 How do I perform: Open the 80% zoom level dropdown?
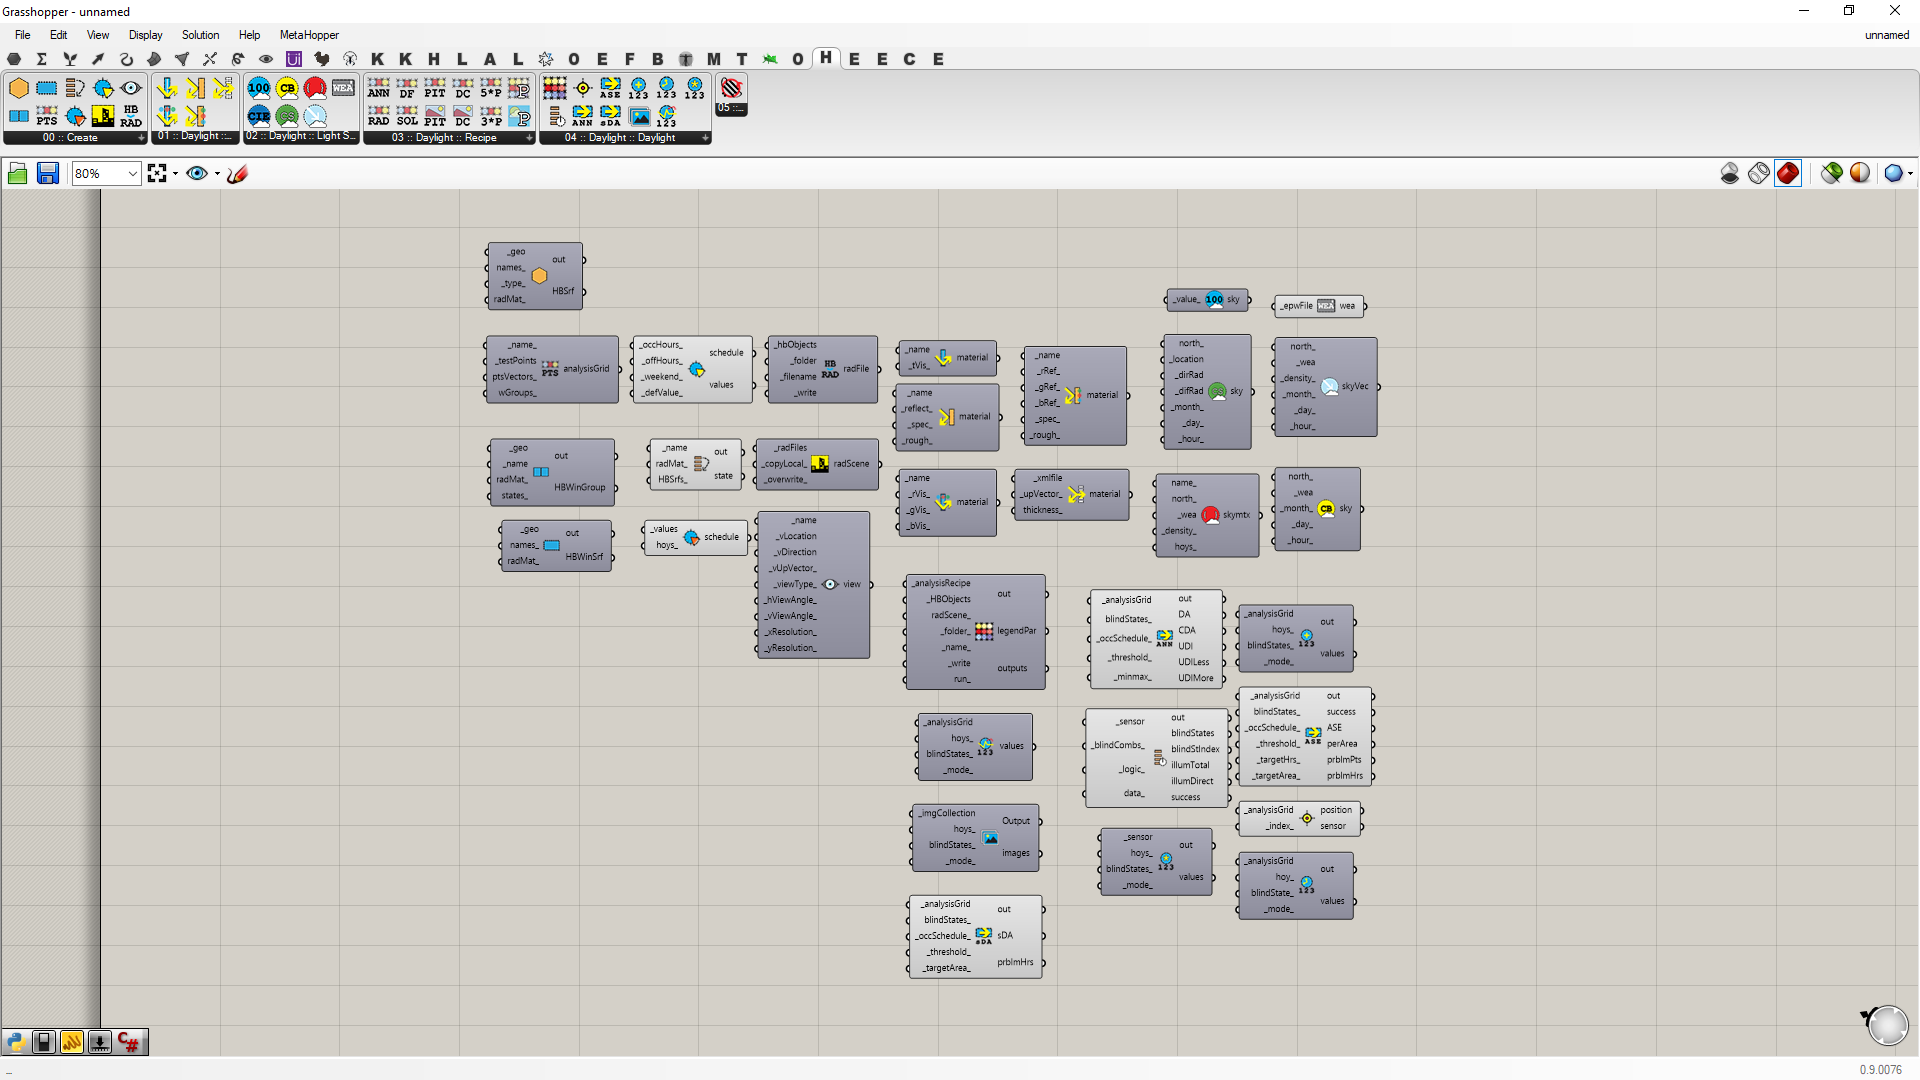coord(132,174)
